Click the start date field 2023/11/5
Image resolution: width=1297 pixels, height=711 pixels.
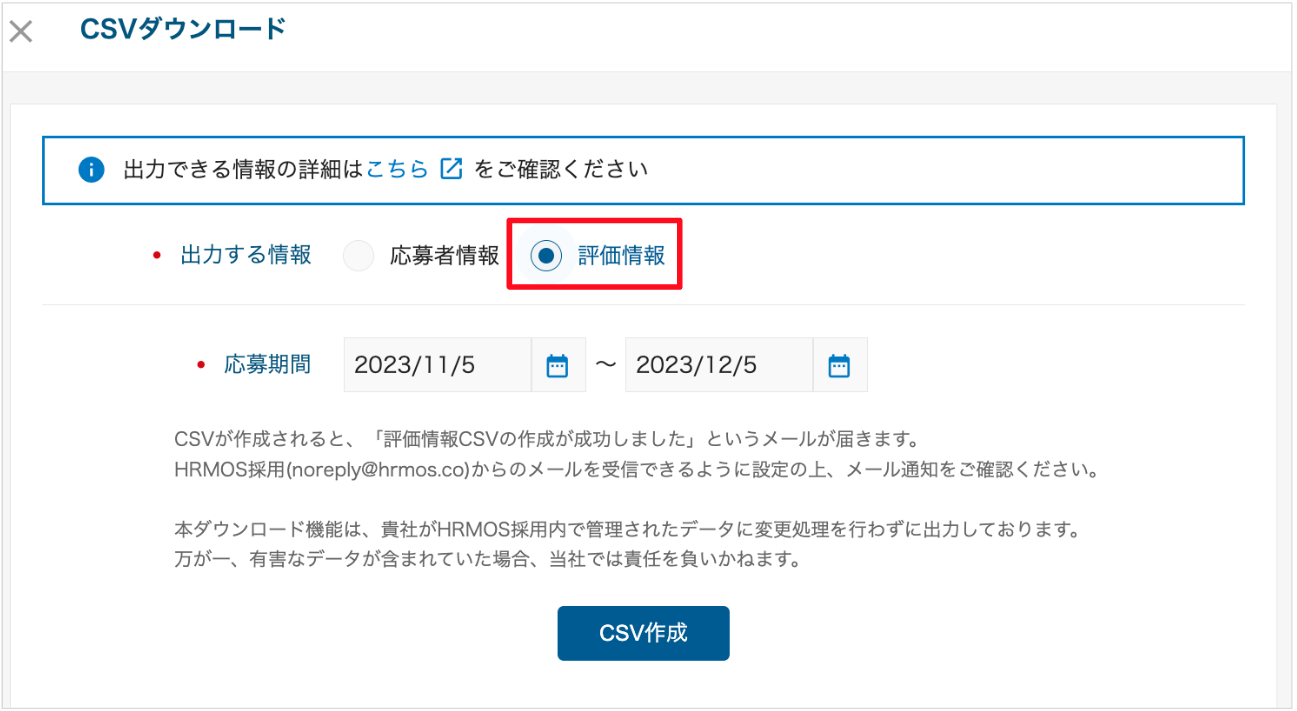pyautogui.click(x=437, y=365)
